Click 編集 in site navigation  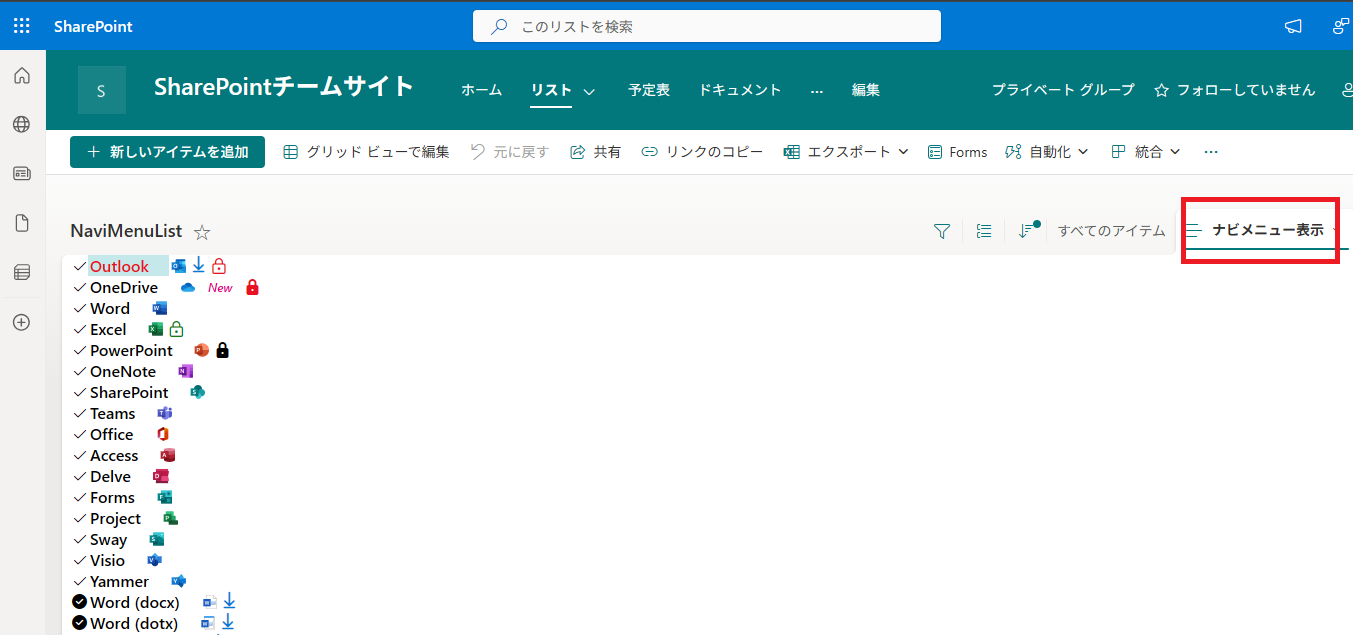[866, 90]
